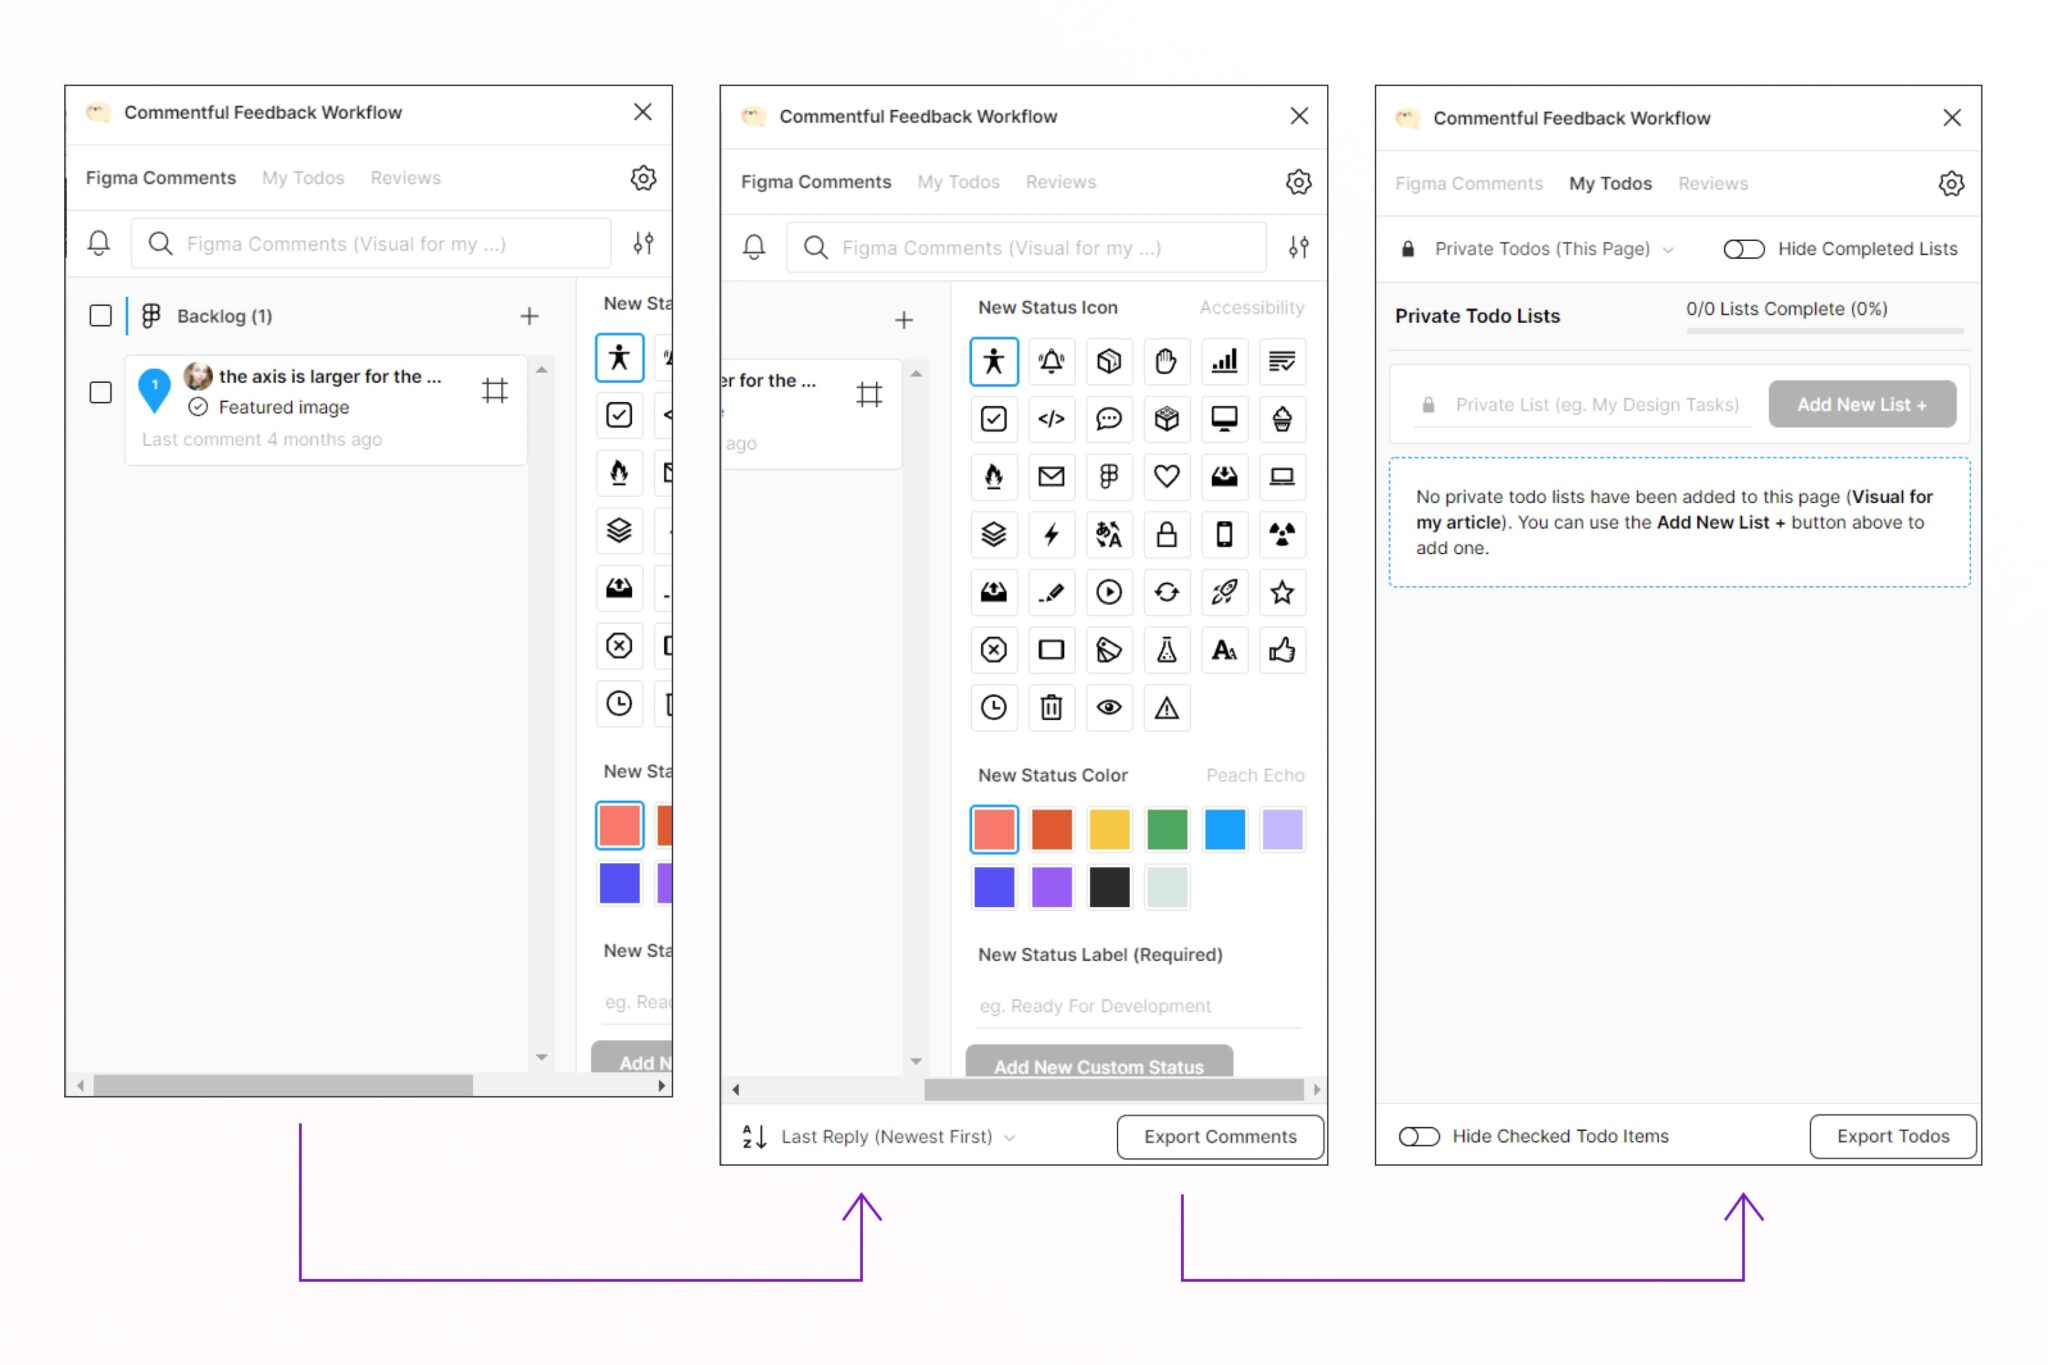Toggle Hide Checked Todo Items
This screenshot has height=1365, width=2048.
pos(1419,1136)
